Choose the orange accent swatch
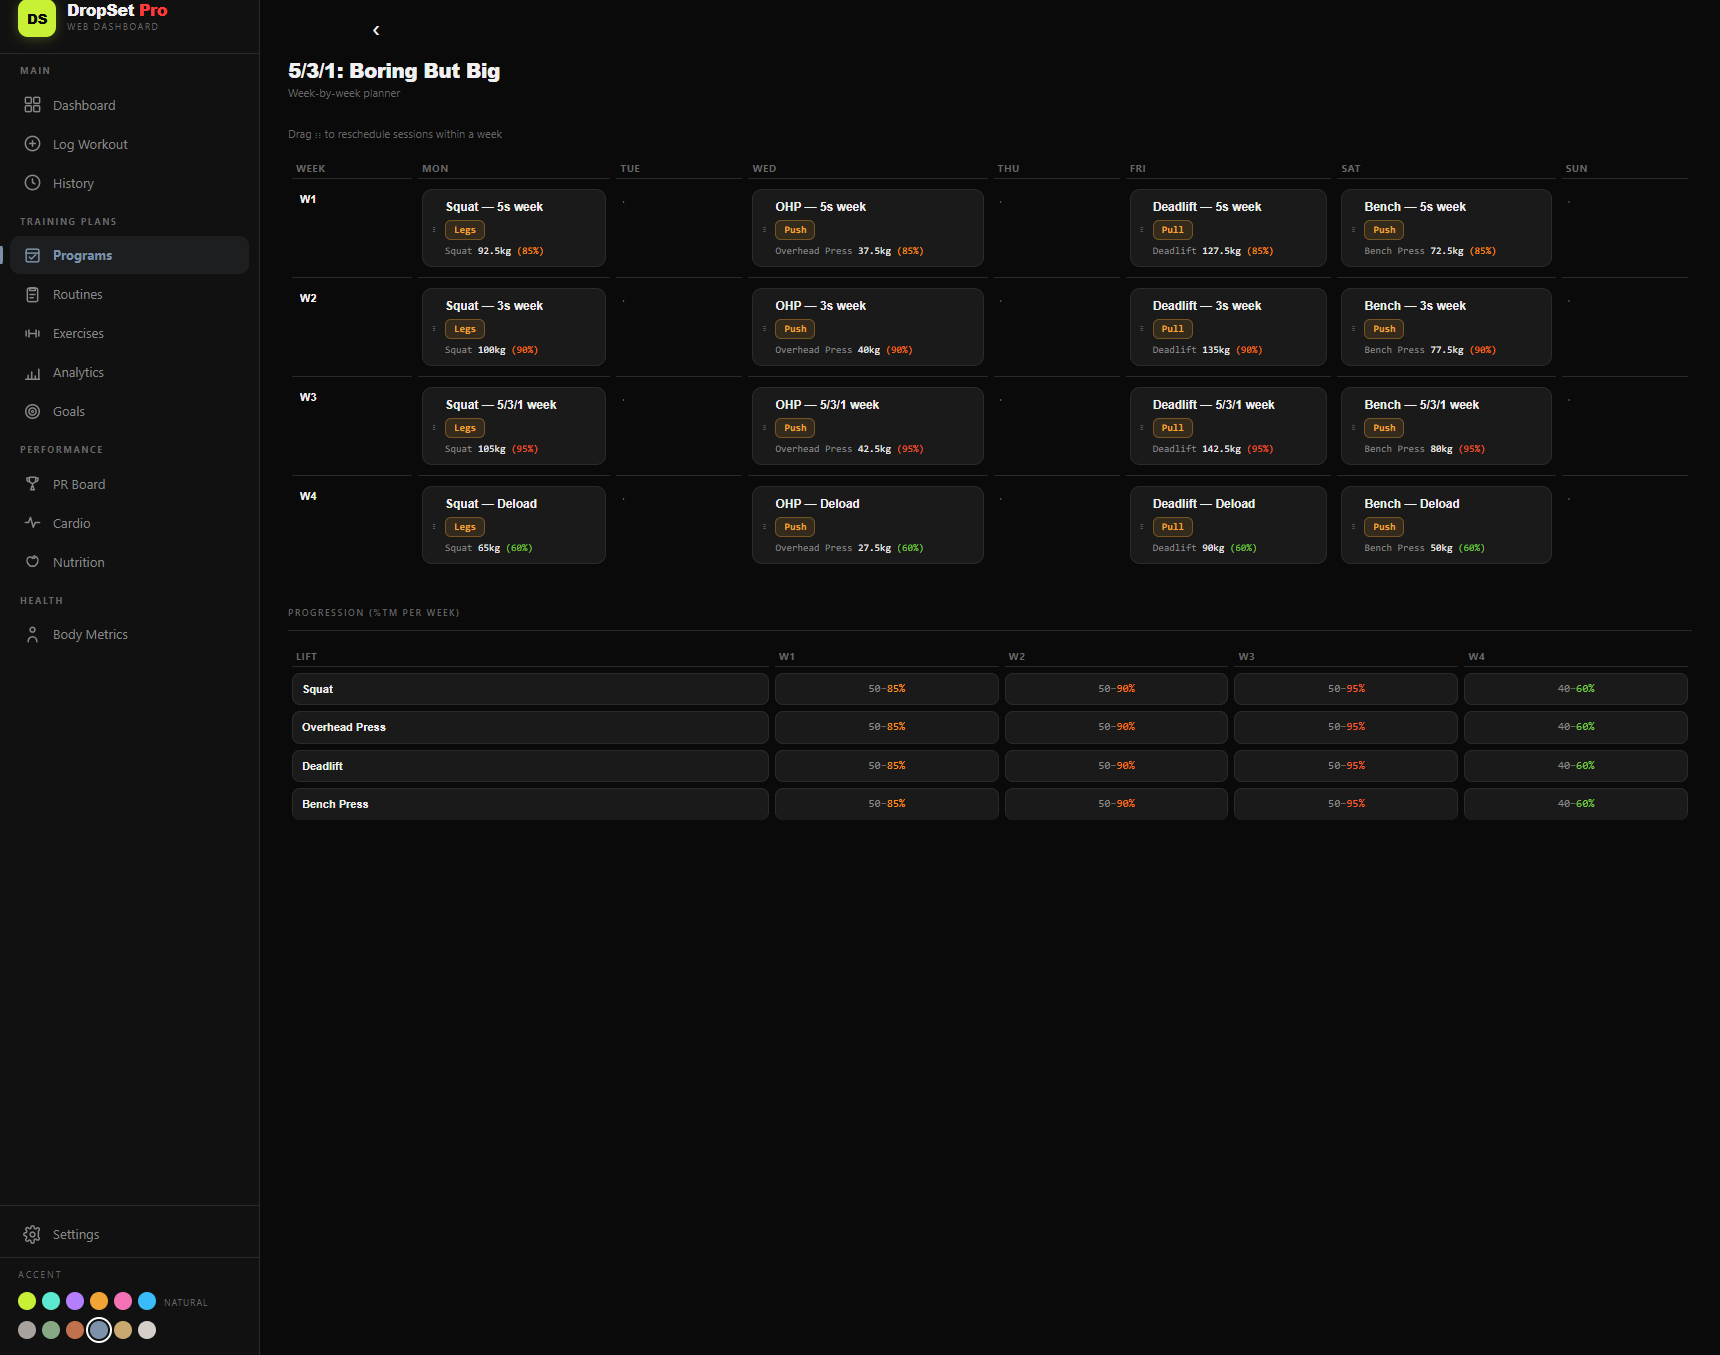The image size is (1720, 1355). tap(99, 1301)
